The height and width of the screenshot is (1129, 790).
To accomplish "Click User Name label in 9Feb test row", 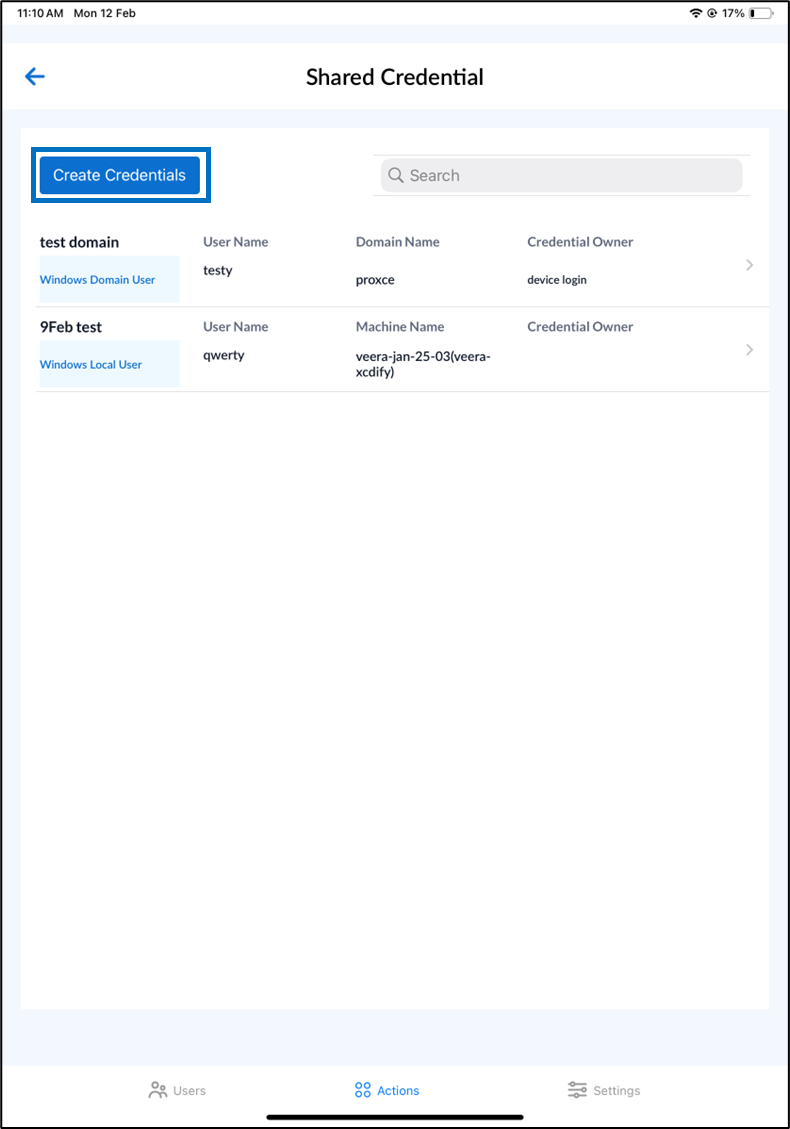I will tap(235, 327).
